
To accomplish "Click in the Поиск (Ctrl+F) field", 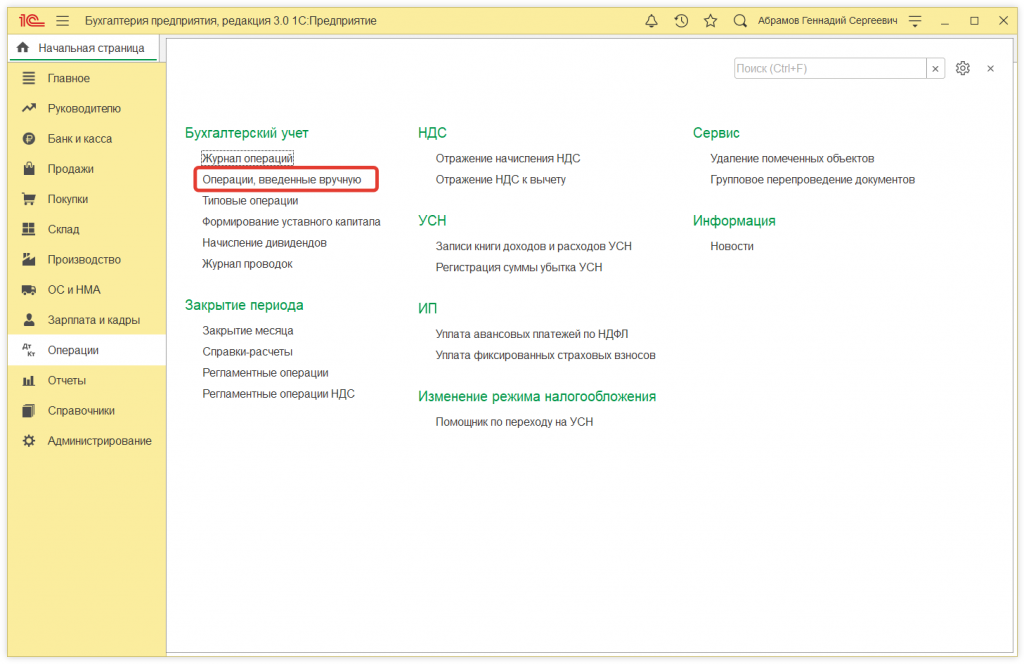I will tap(829, 68).
